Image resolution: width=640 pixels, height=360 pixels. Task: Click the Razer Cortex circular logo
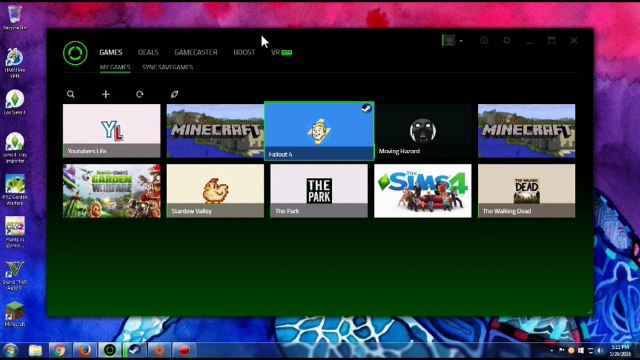click(x=75, y=53)
